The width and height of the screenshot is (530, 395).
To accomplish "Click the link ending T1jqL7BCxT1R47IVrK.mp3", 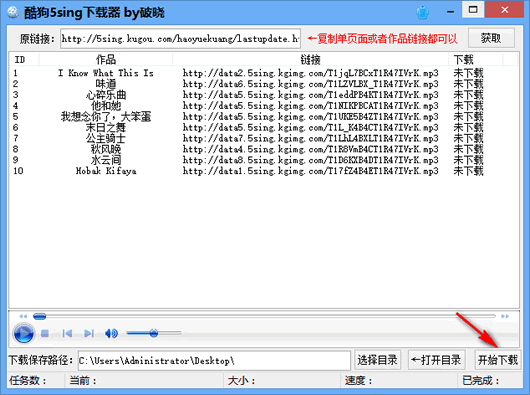I will click(311, 73).
